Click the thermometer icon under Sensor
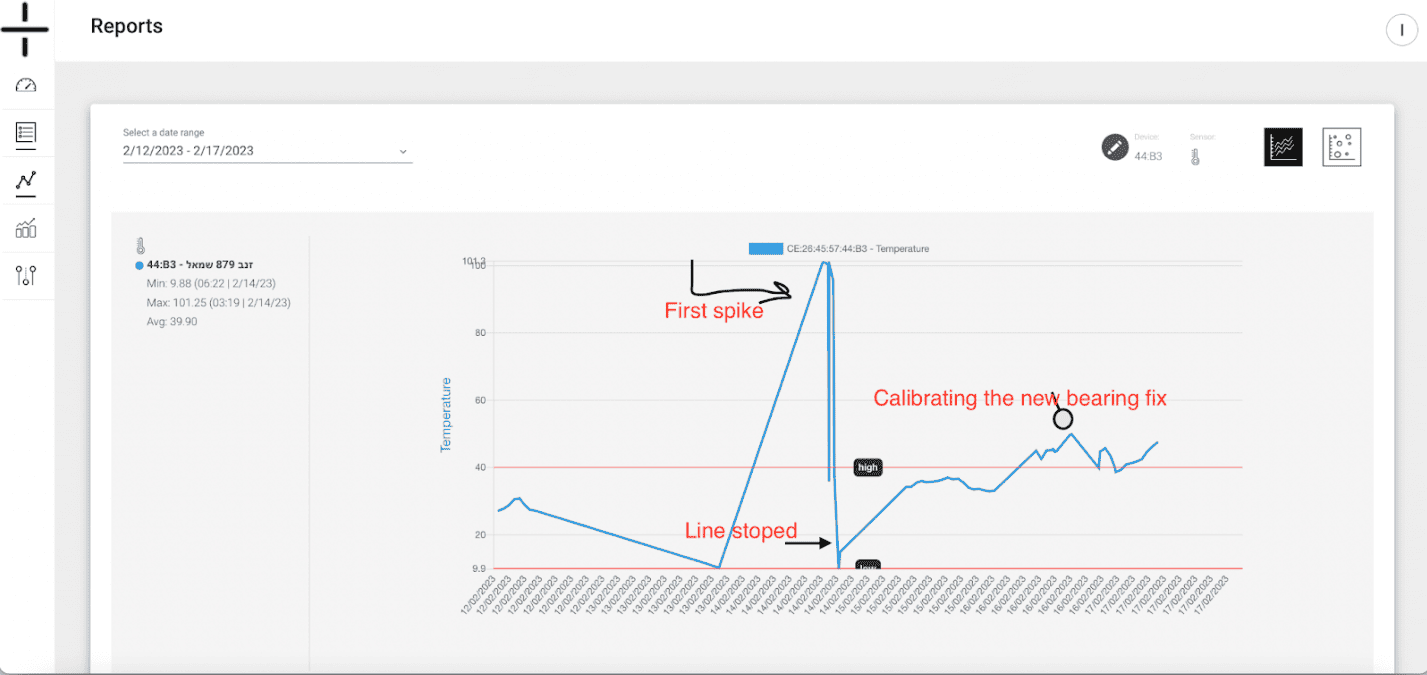The height and width of the screenshot is (675, 1427). point(1195,157)
